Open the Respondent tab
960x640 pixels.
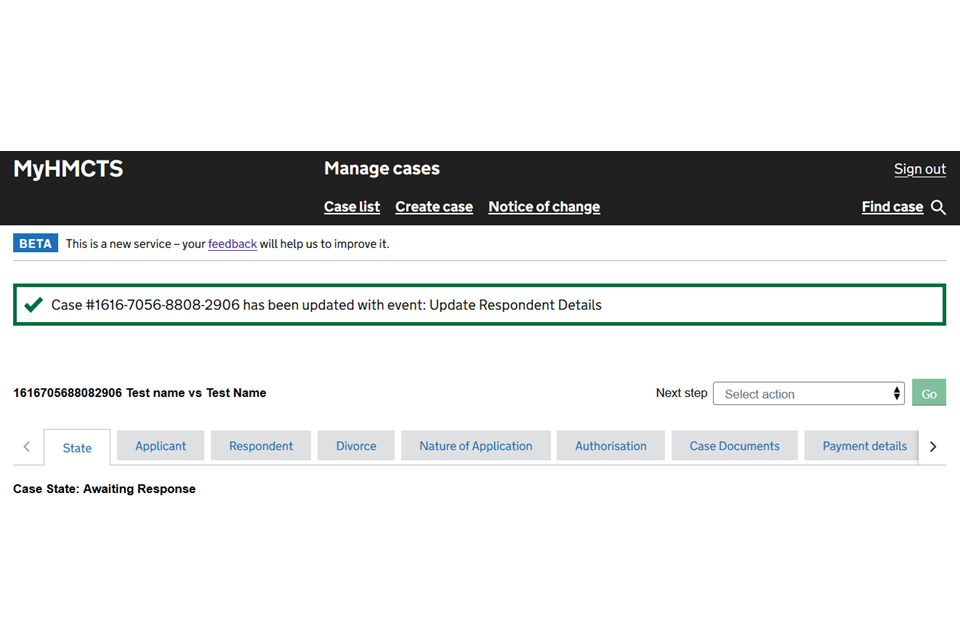[x=261, y=446]
